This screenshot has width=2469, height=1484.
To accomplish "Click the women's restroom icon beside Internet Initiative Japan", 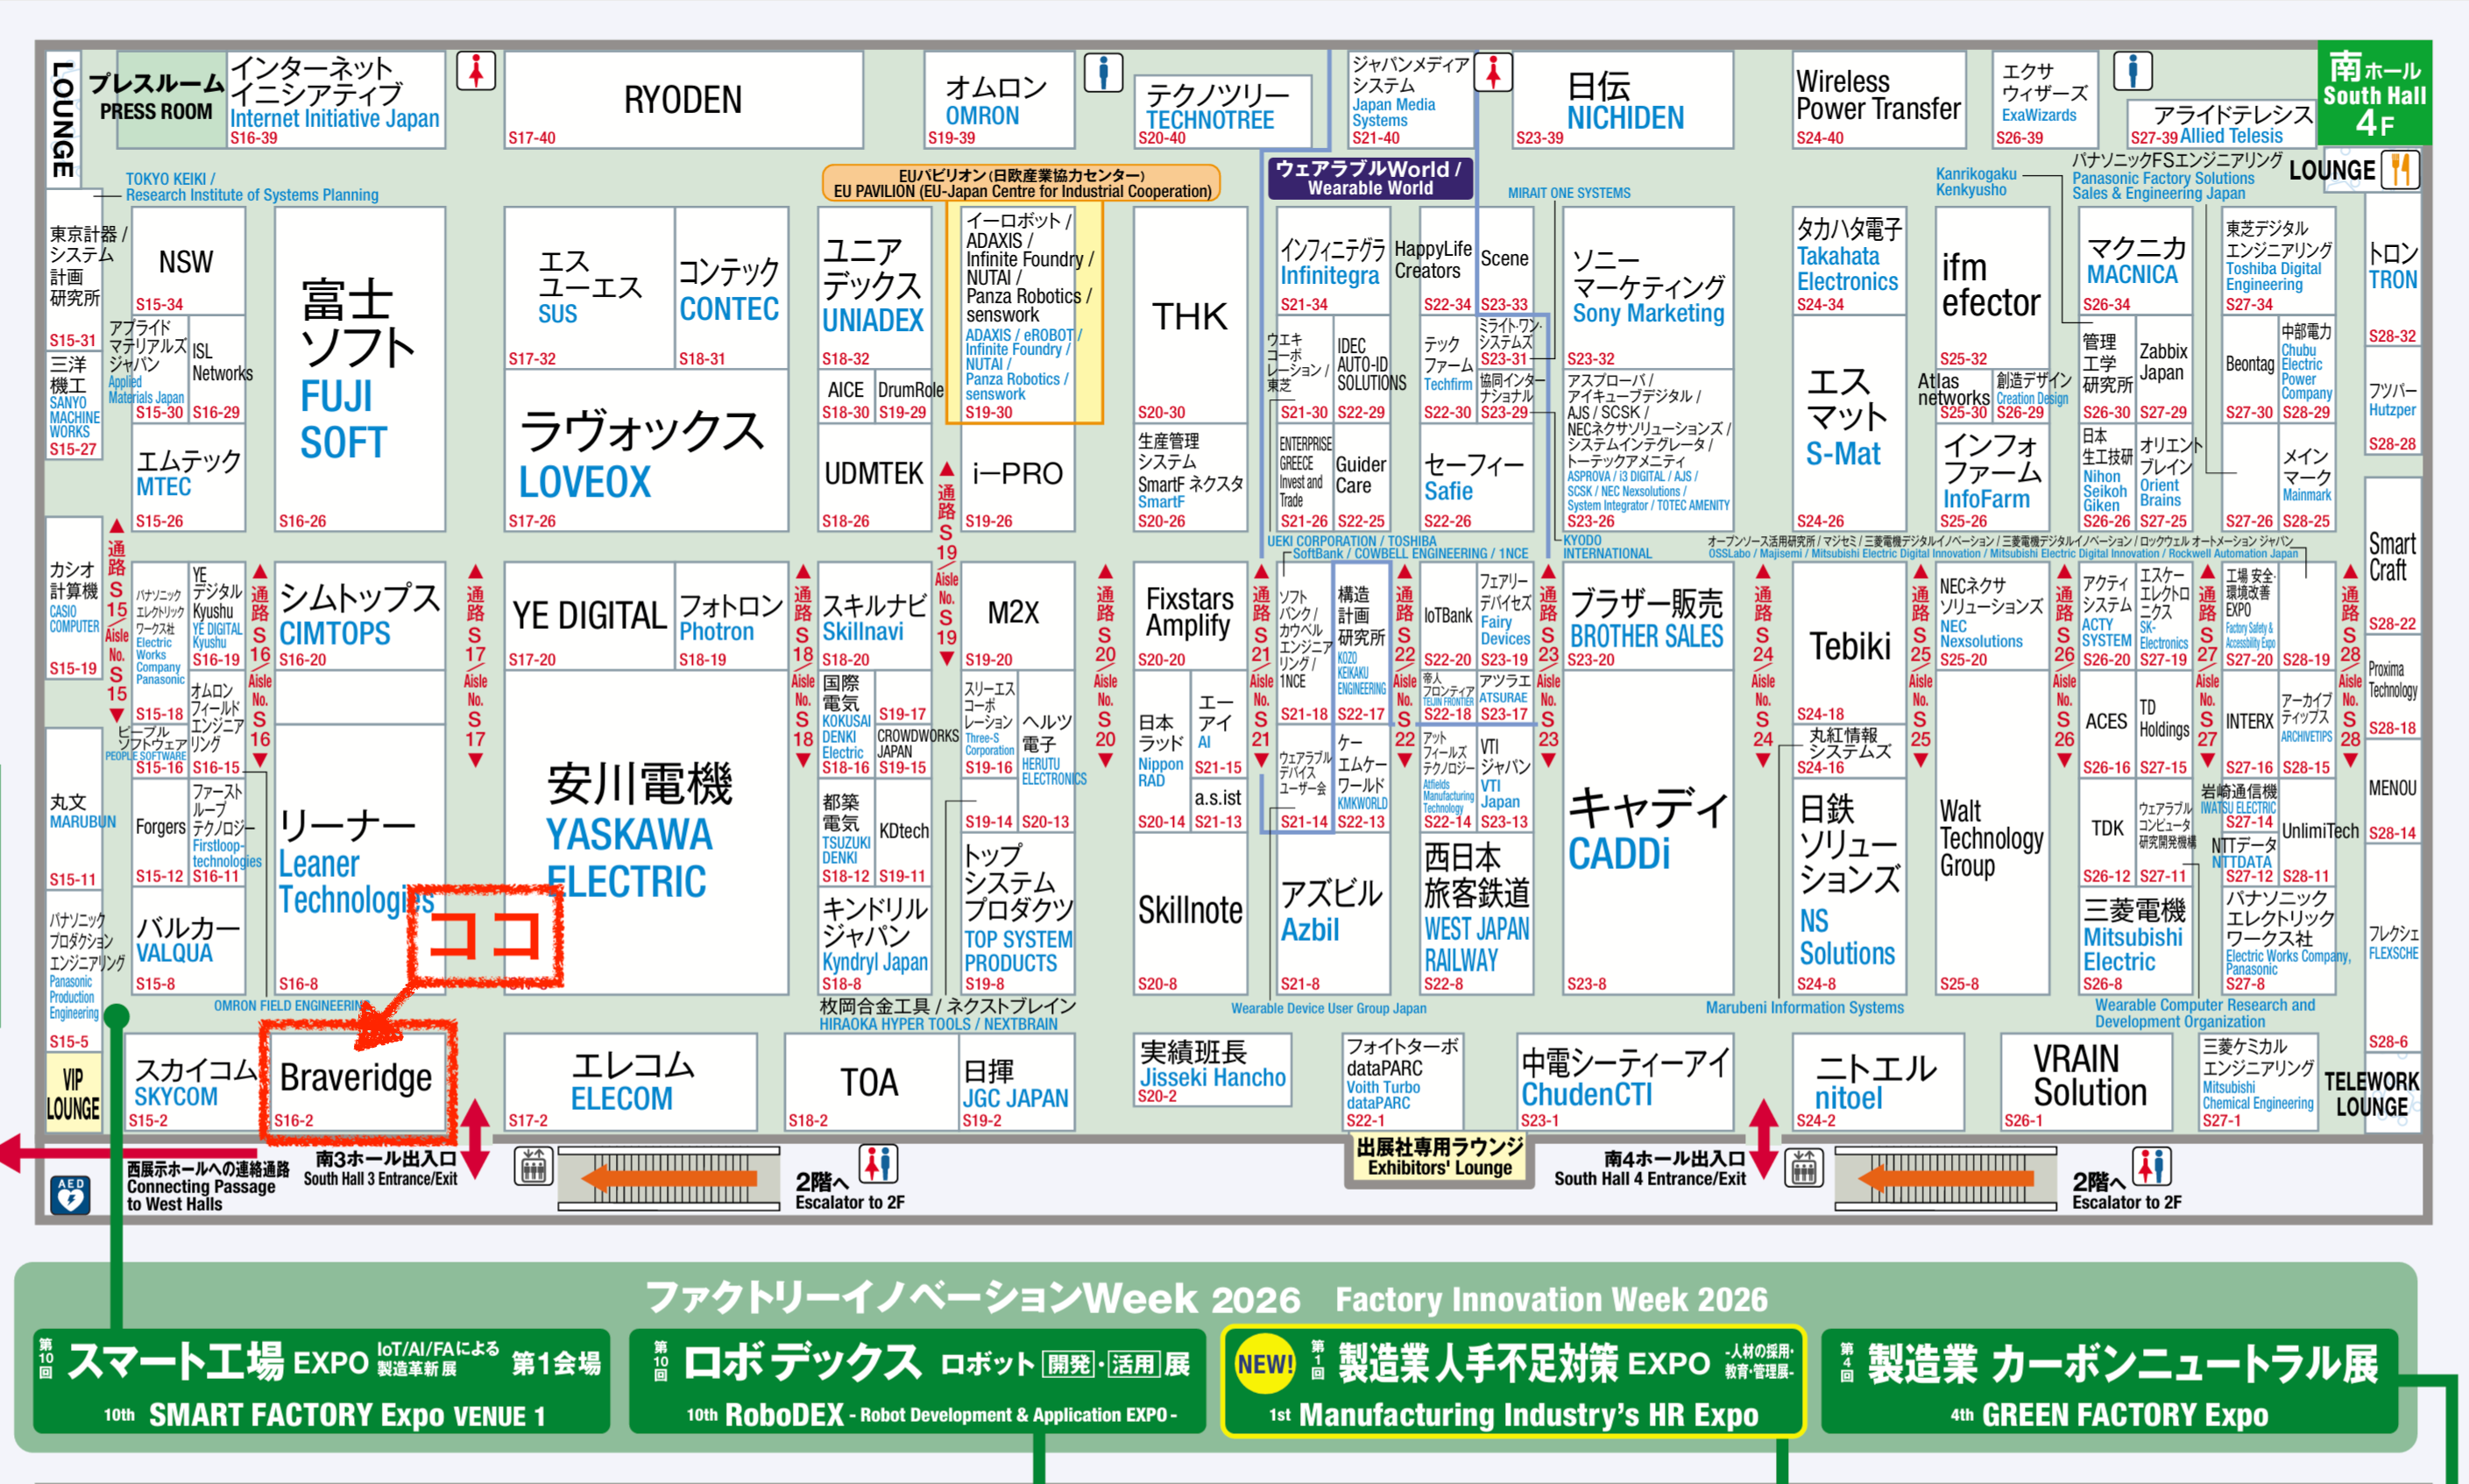I will click(x=476, y=71).
